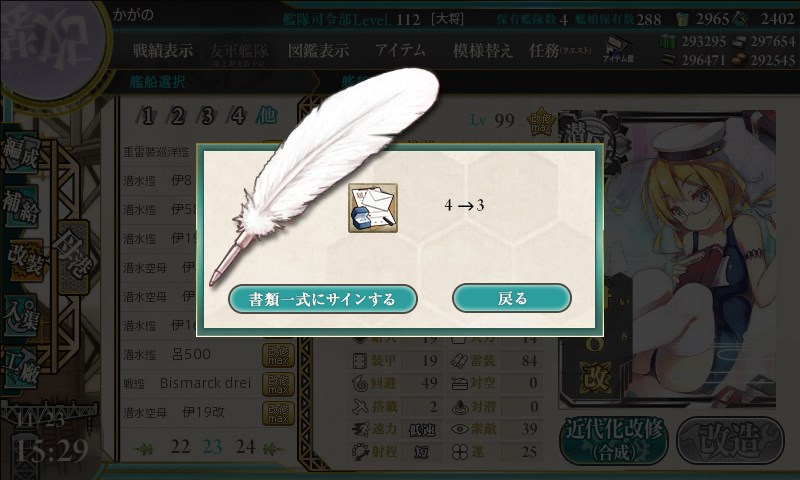Open the 入渠 docking sidebar icon
The width and height of the screenshot is (800, 480).
point(21,316)
